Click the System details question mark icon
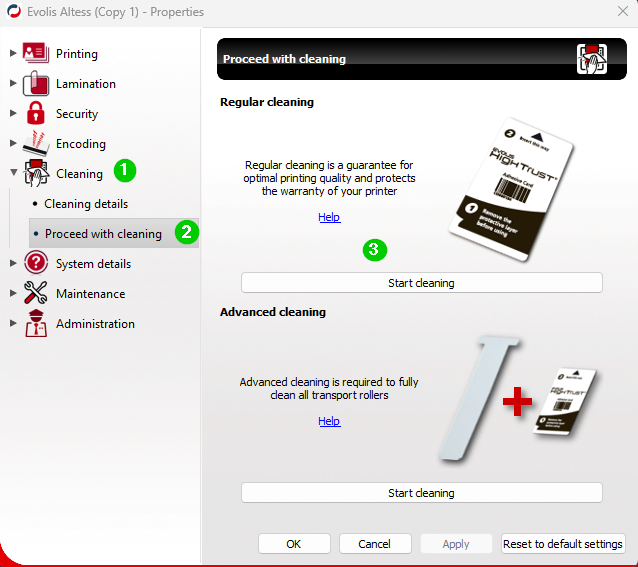The width and height of the screenshot is (638, 567). tap(36, 262)
